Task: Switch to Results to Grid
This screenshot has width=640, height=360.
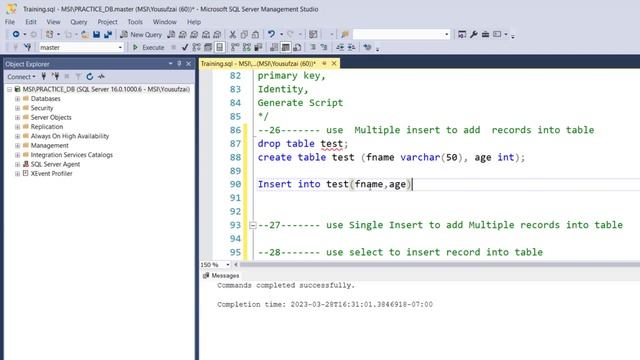Action: pos(286,48)
